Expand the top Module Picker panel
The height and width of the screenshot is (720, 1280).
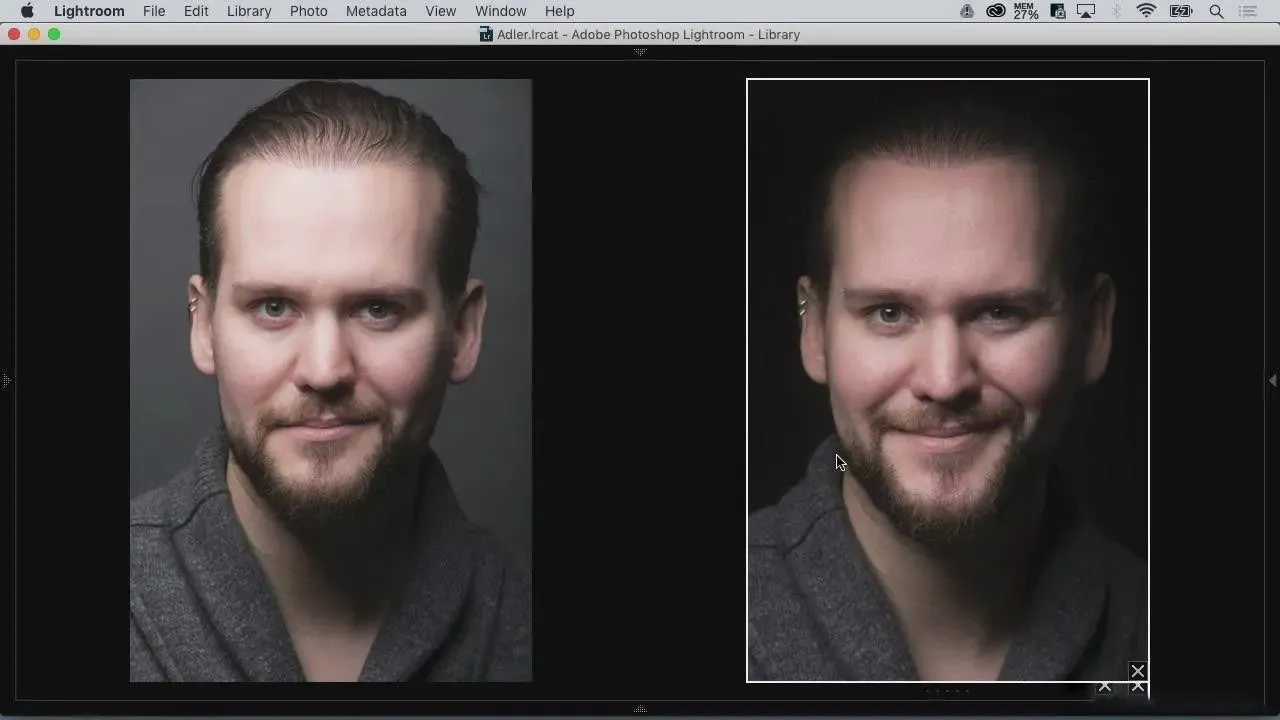tap(640, 51)
